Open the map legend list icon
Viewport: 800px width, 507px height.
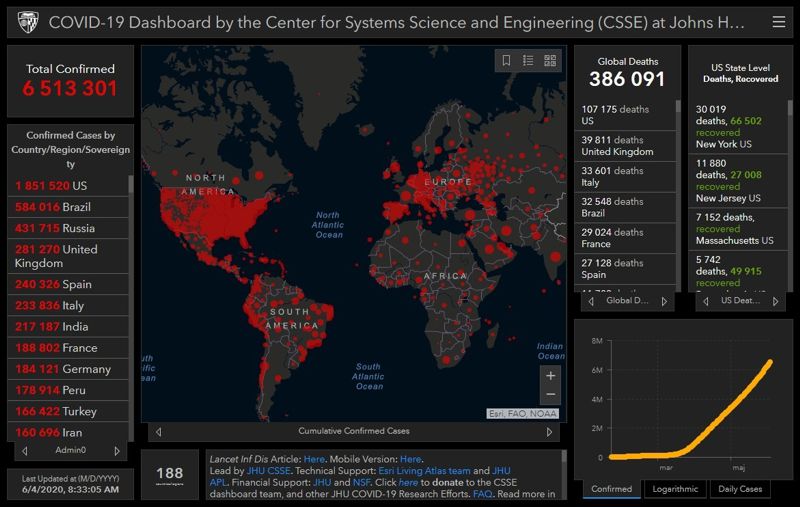[528, 61]
